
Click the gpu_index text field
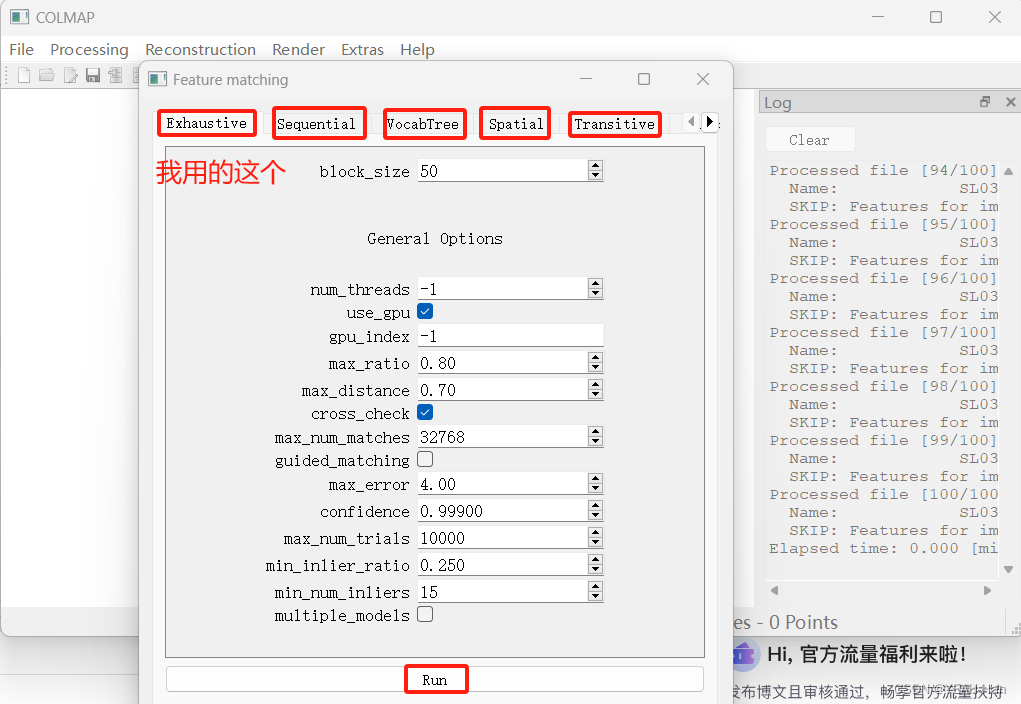coord(510,336)
